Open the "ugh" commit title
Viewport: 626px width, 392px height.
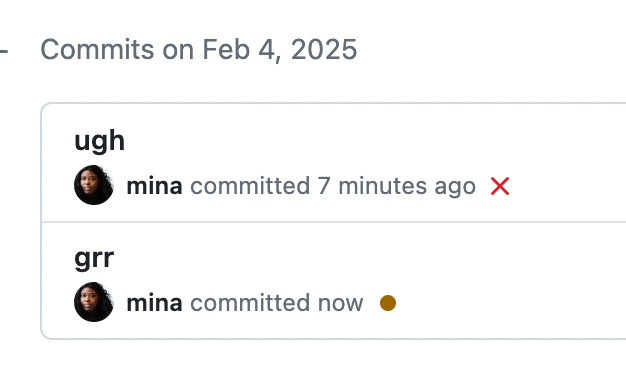pyautogui.click(x=99, y=141)
